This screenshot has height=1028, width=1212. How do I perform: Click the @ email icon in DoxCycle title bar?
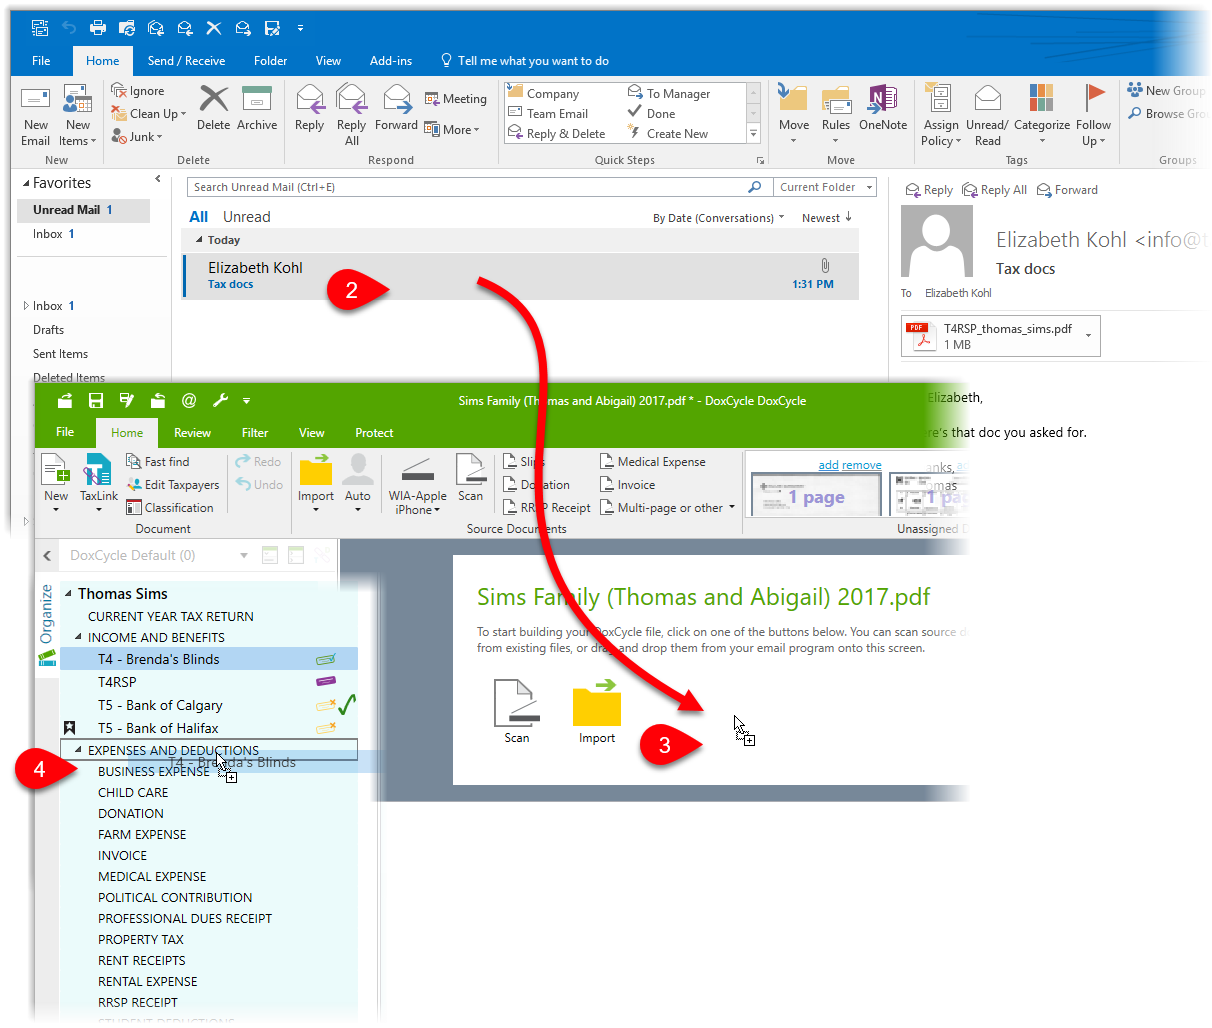pos(189,401)
